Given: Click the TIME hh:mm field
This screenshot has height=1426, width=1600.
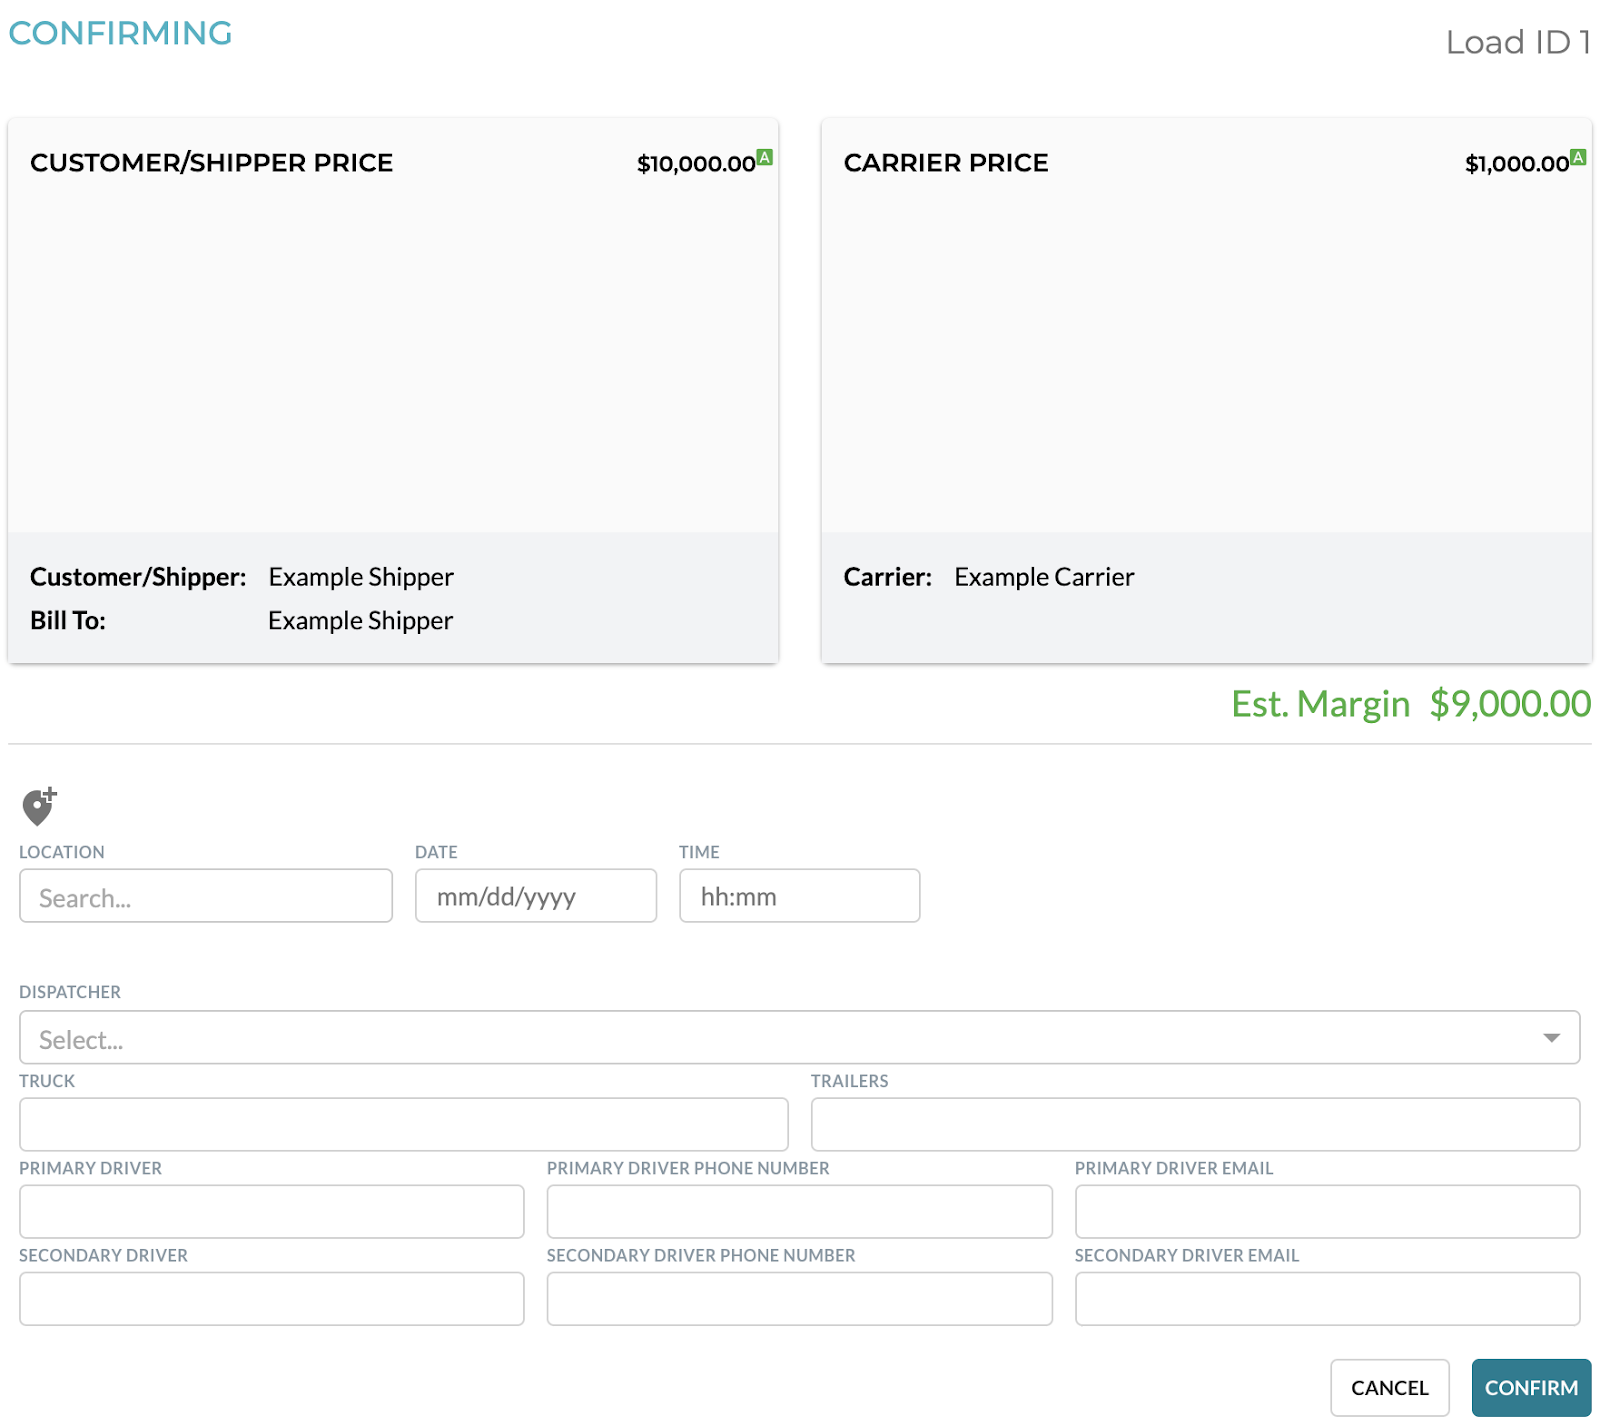Looking at the screenshot, I should coord(798,896).
